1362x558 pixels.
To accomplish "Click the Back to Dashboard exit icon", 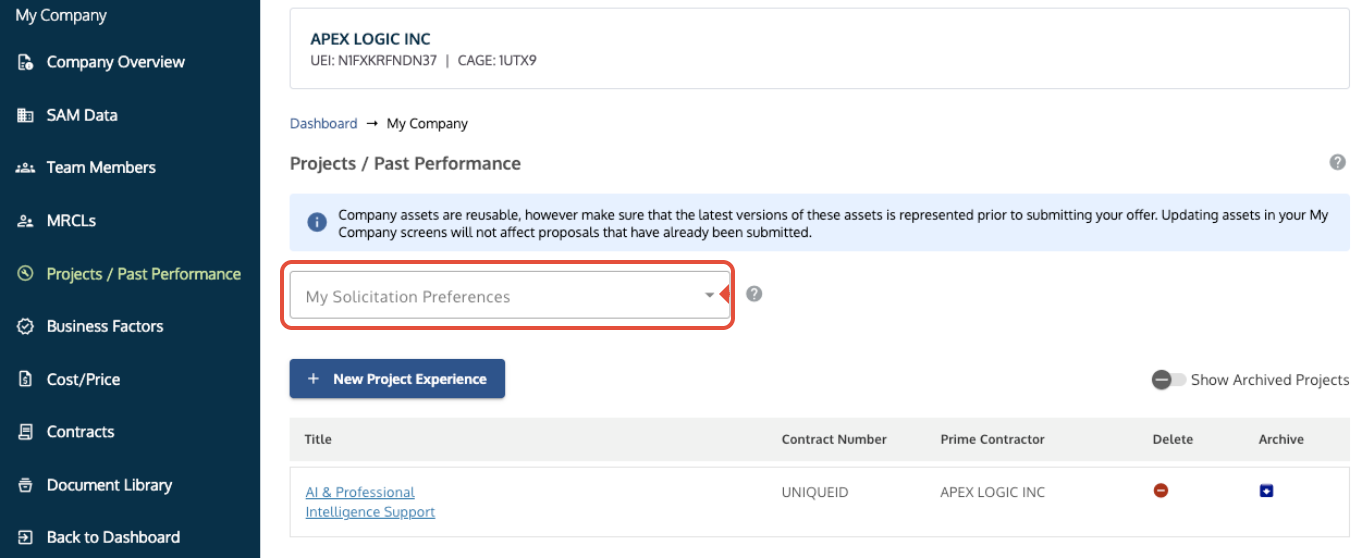I will [26, 537].
